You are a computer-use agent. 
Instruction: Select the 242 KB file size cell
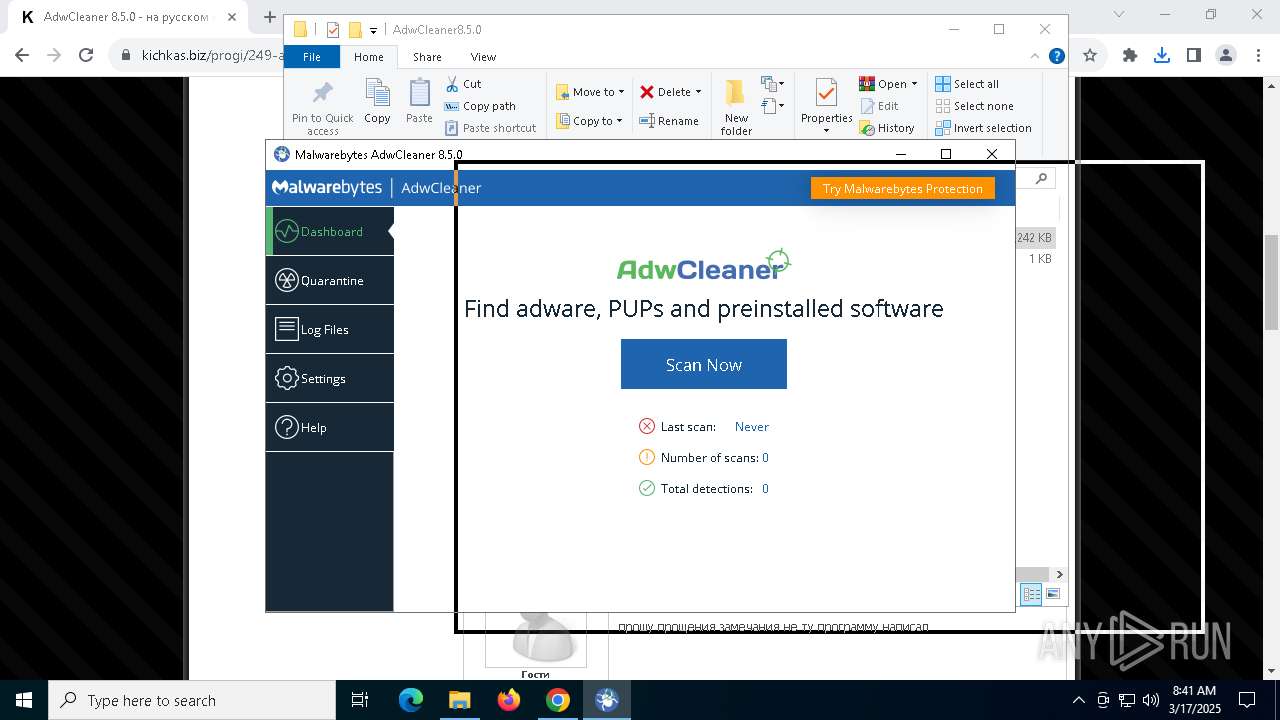1034,238
